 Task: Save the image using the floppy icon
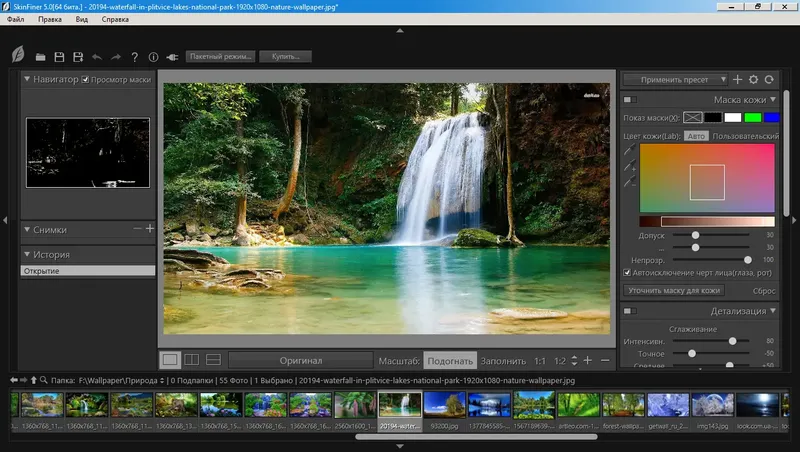click(x=59, y=57)
